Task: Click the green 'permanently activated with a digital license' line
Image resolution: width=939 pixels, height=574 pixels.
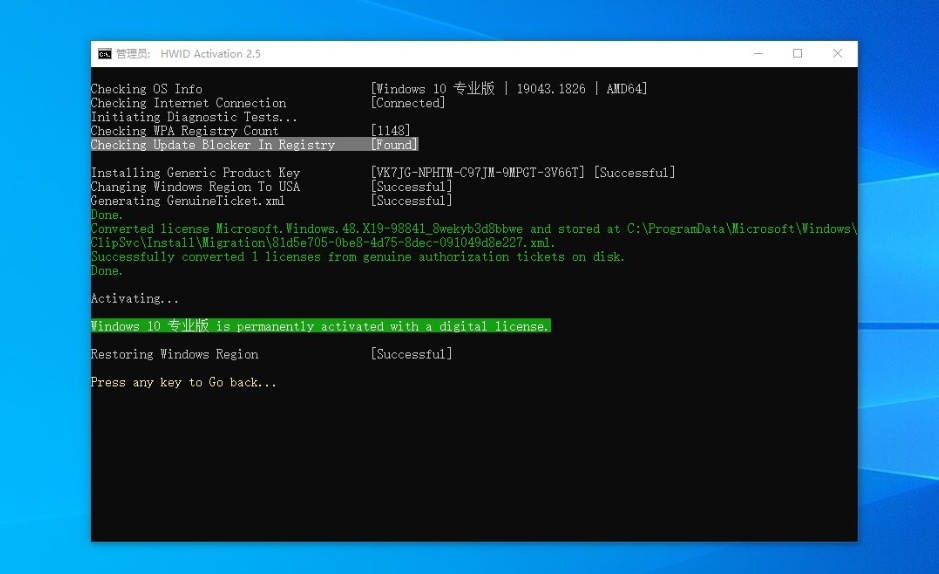Action: click(320, 326)
